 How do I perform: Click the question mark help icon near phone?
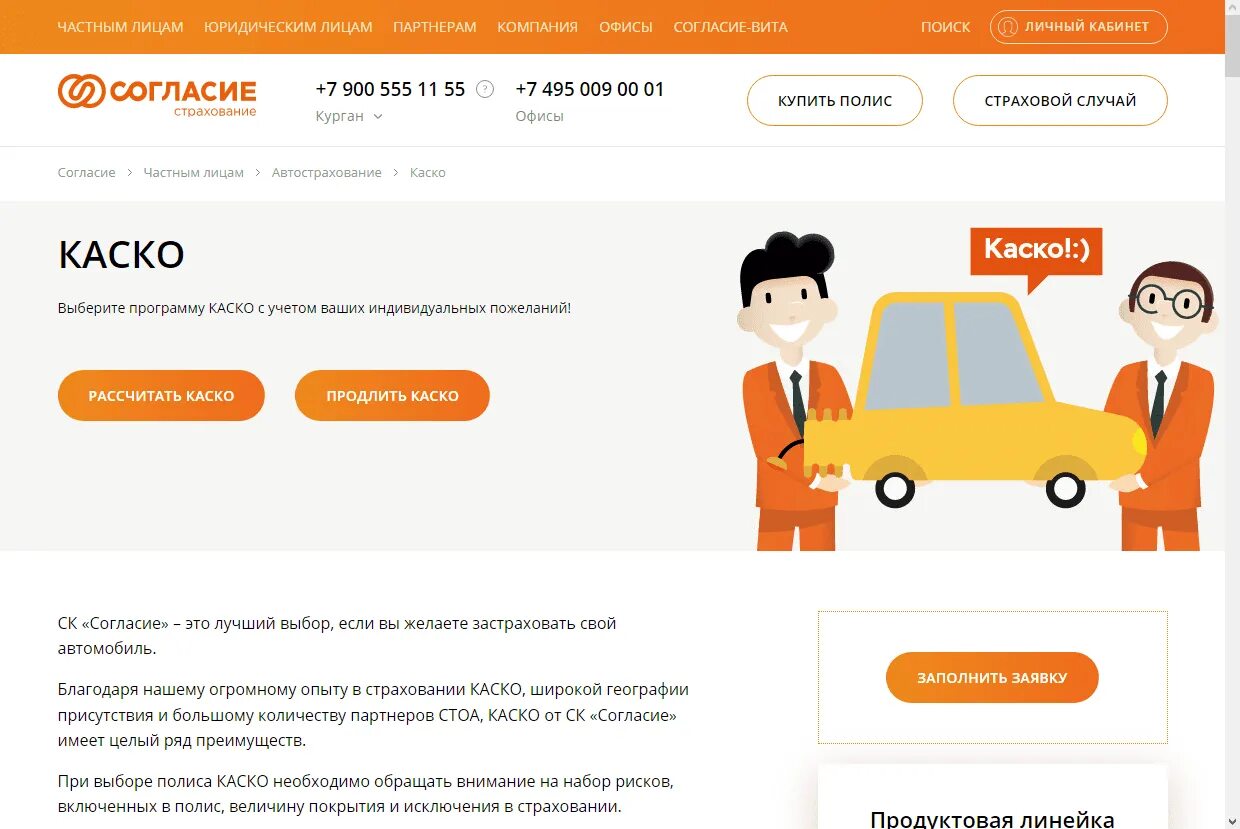point(485,89)
